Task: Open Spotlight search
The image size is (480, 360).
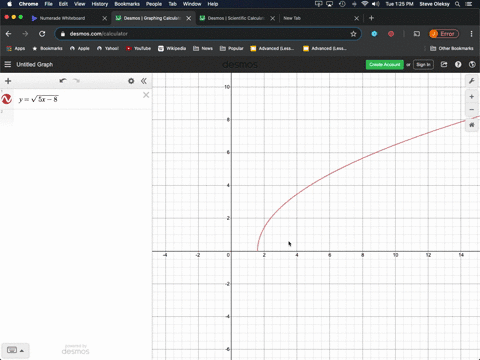Action: [x=457, y=4]
